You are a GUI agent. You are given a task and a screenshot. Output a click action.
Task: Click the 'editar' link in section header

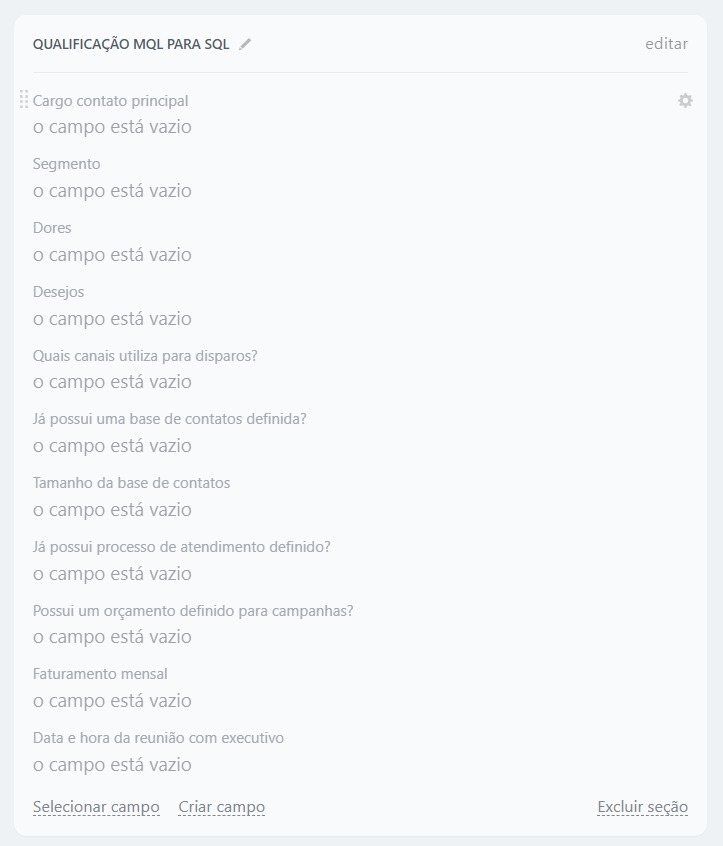[666, 44]
